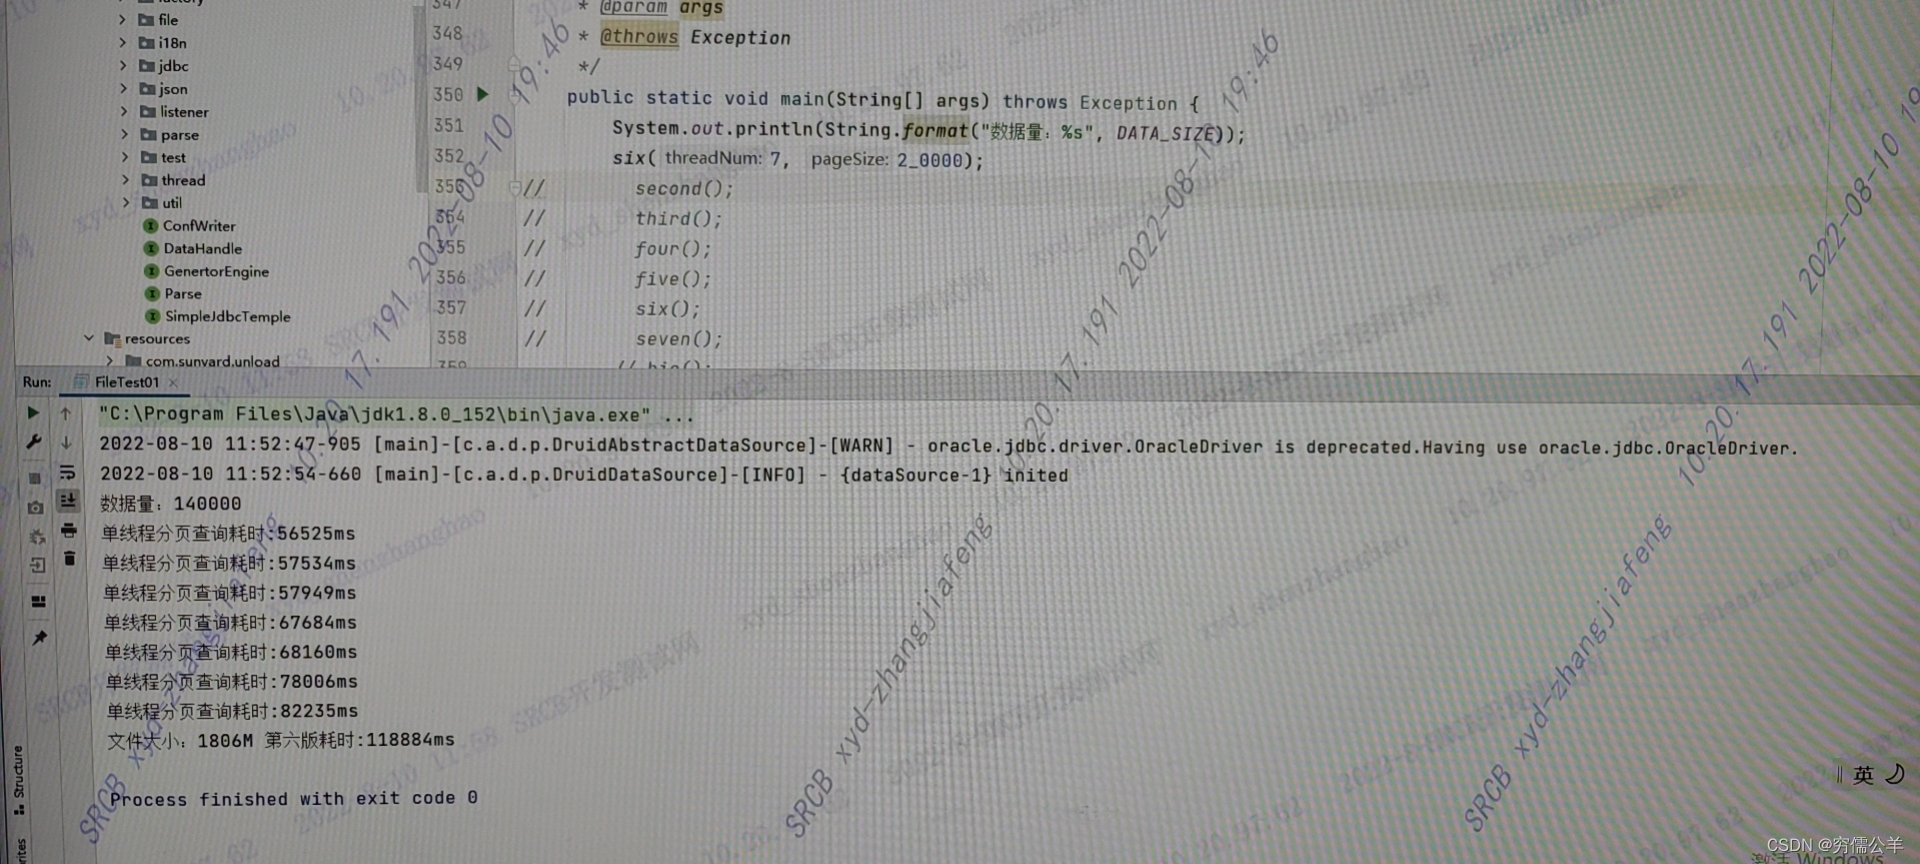Image resolution: width=1920 pixels, height=864 pixels.
Task: Print console output with the printer icon
Action: [68, 530]
